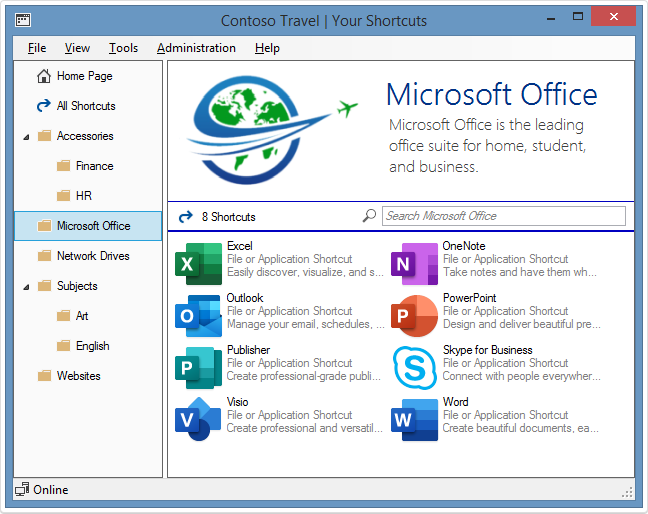
Task: Collapse the Accessories tree node
Action: point(26,137)
